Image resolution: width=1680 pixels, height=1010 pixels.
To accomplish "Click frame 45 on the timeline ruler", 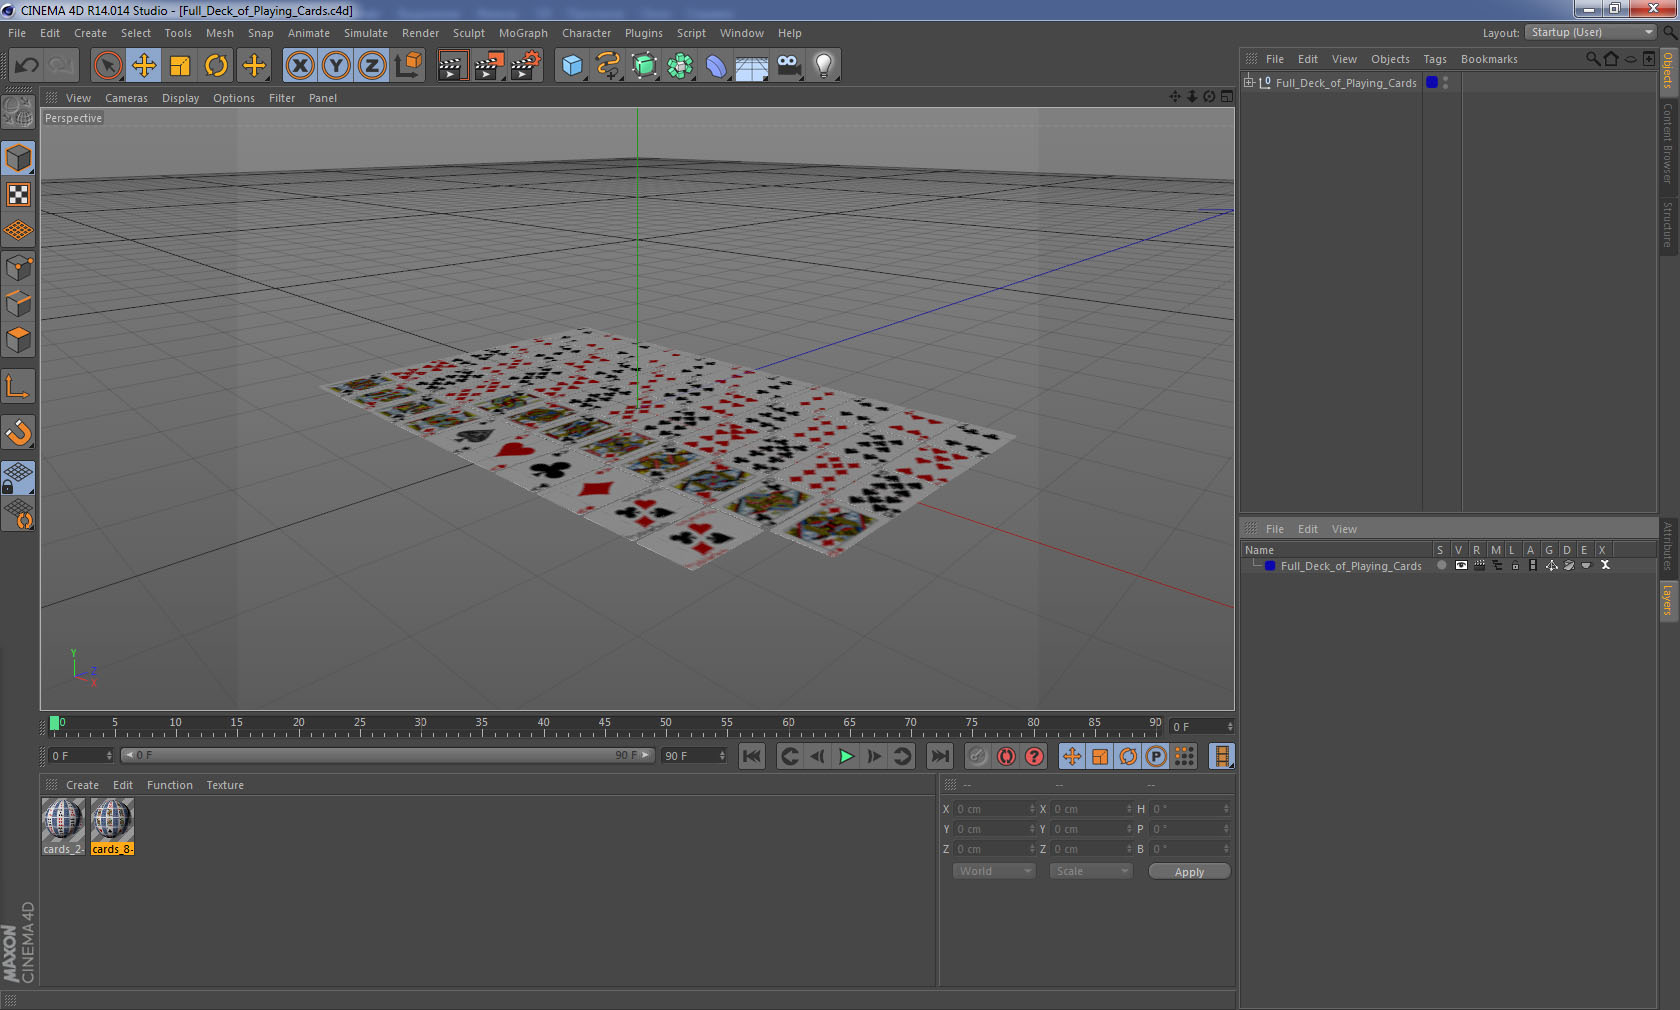I will click(x=604, y=724).
